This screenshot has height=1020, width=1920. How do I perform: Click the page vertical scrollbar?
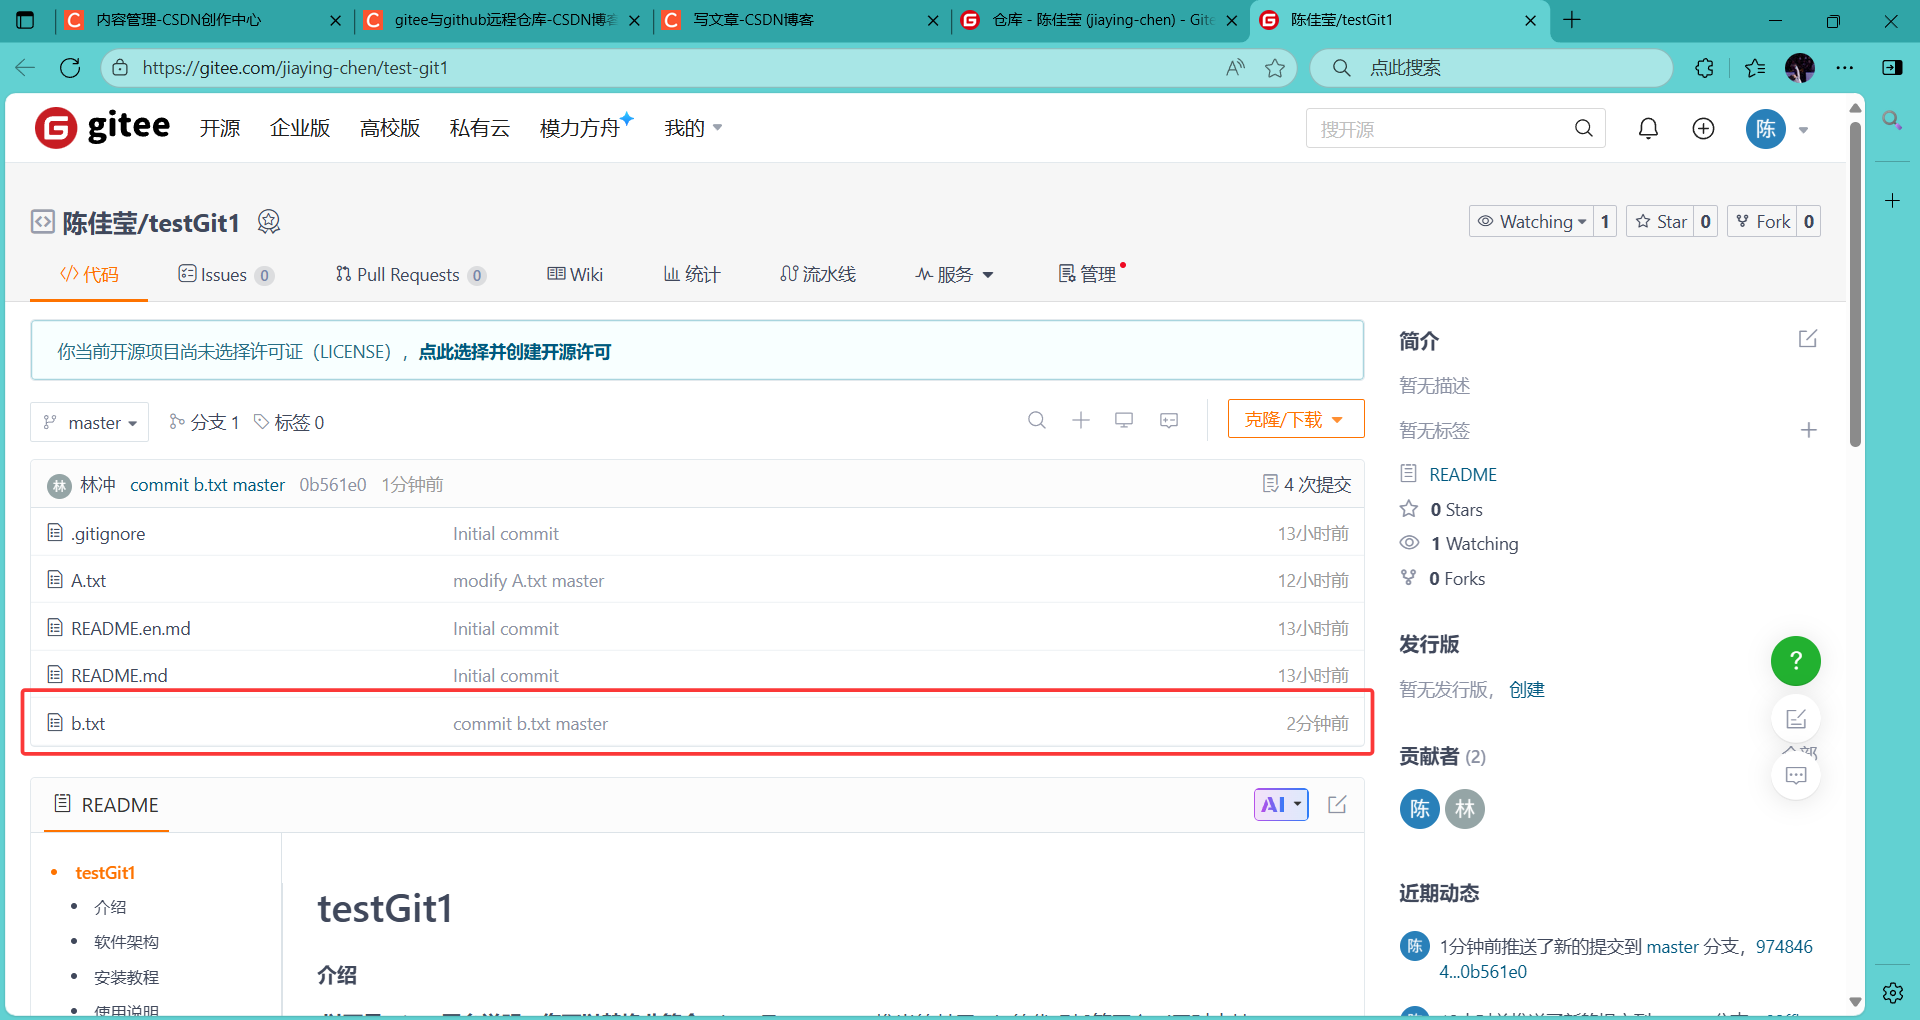pos(1855,285)
